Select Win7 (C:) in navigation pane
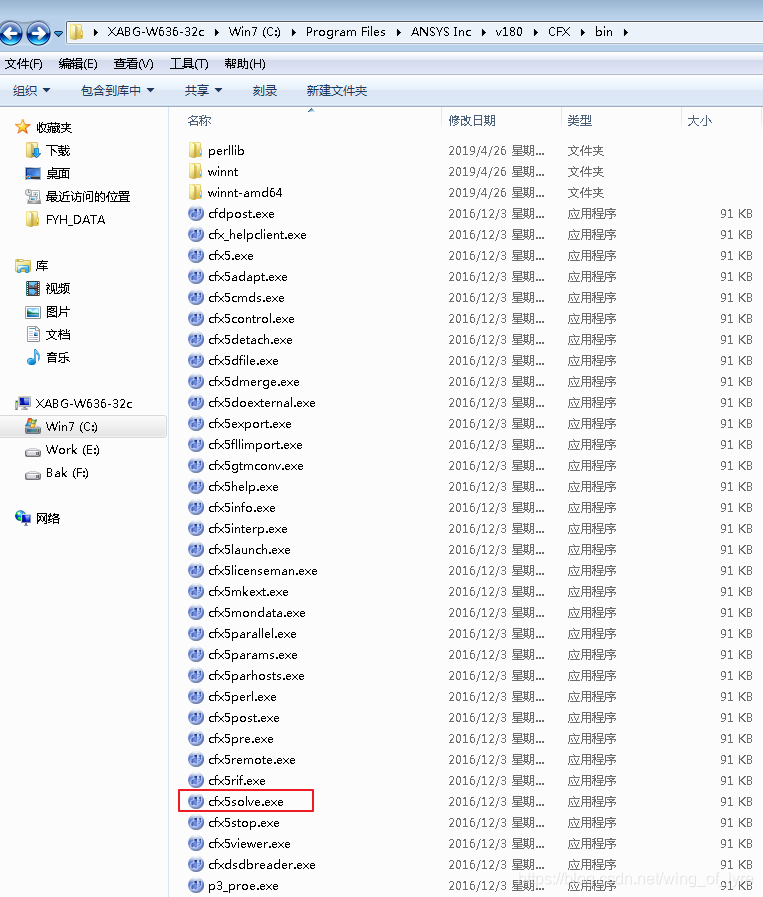This screenshot has height=897, width=763. tap(84, 427)
